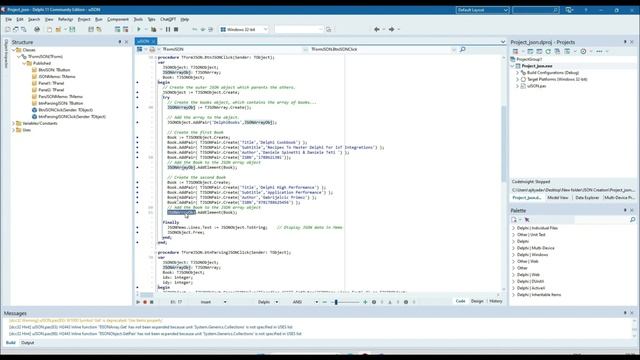Switch to the Build tab in Messages
Viewport: 640px width, 360px height.
pos(11,343)
